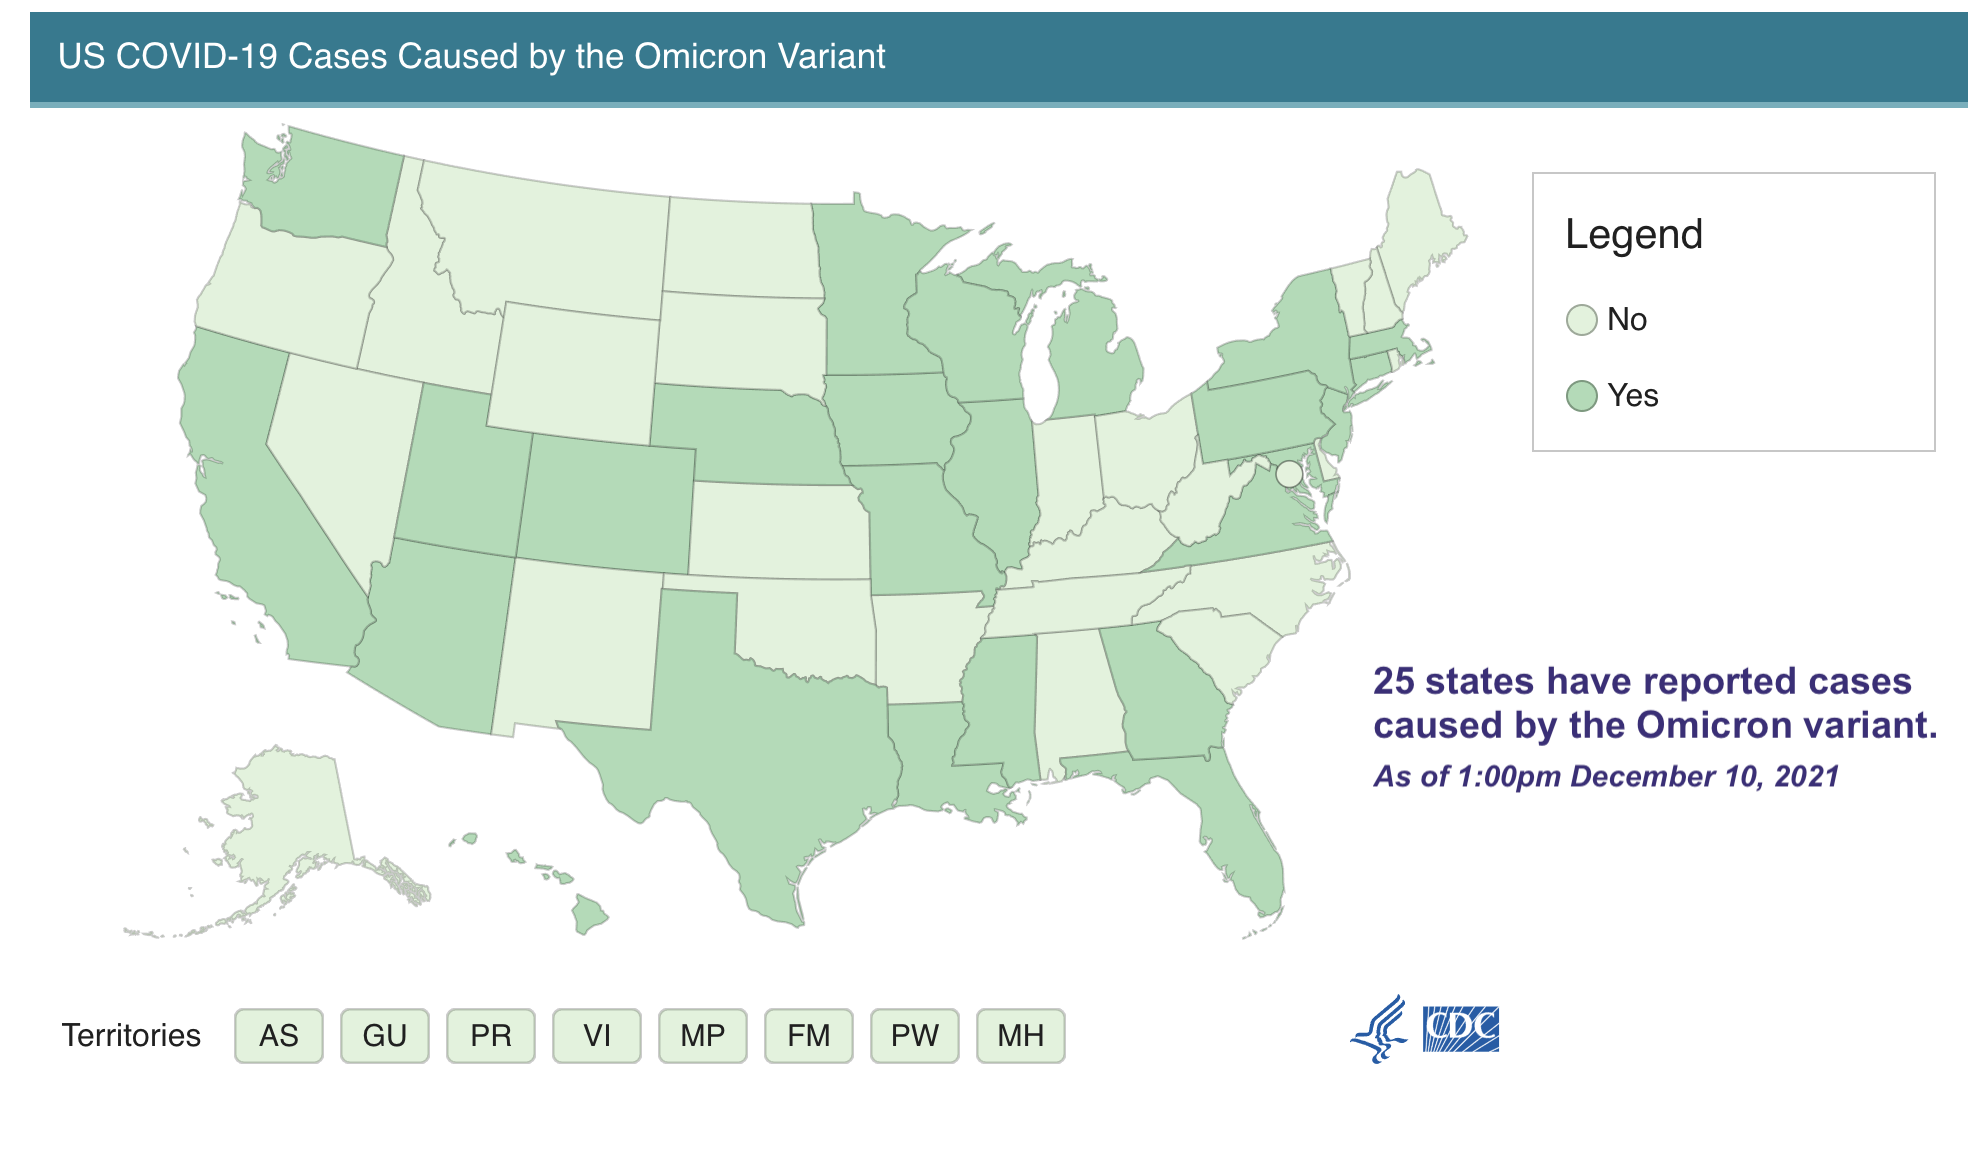Click the HHS eagle logo
This screenshot has width=1986, height=1157.
point(1380,1029)
